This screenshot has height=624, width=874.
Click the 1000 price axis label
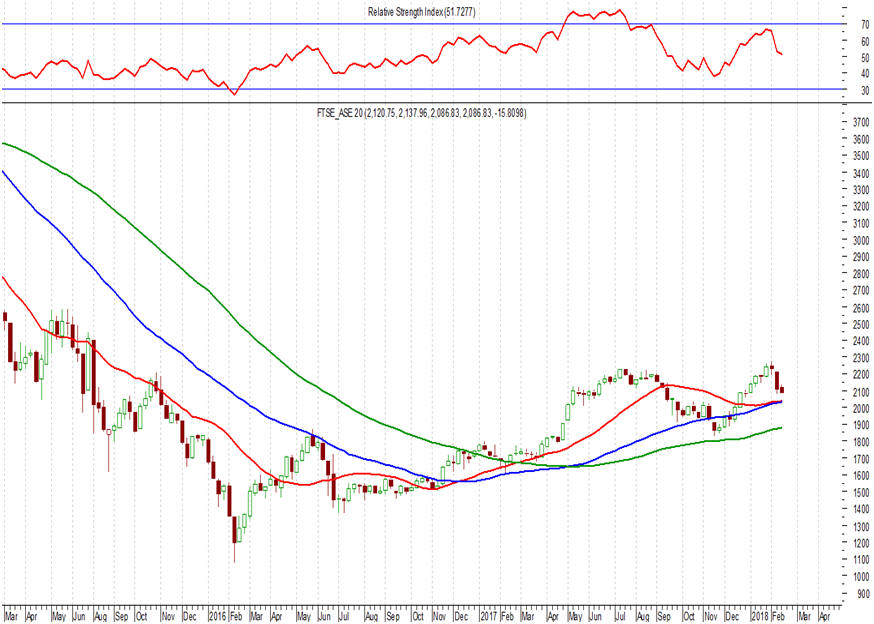pyautogui.click(x=861, y=578)
